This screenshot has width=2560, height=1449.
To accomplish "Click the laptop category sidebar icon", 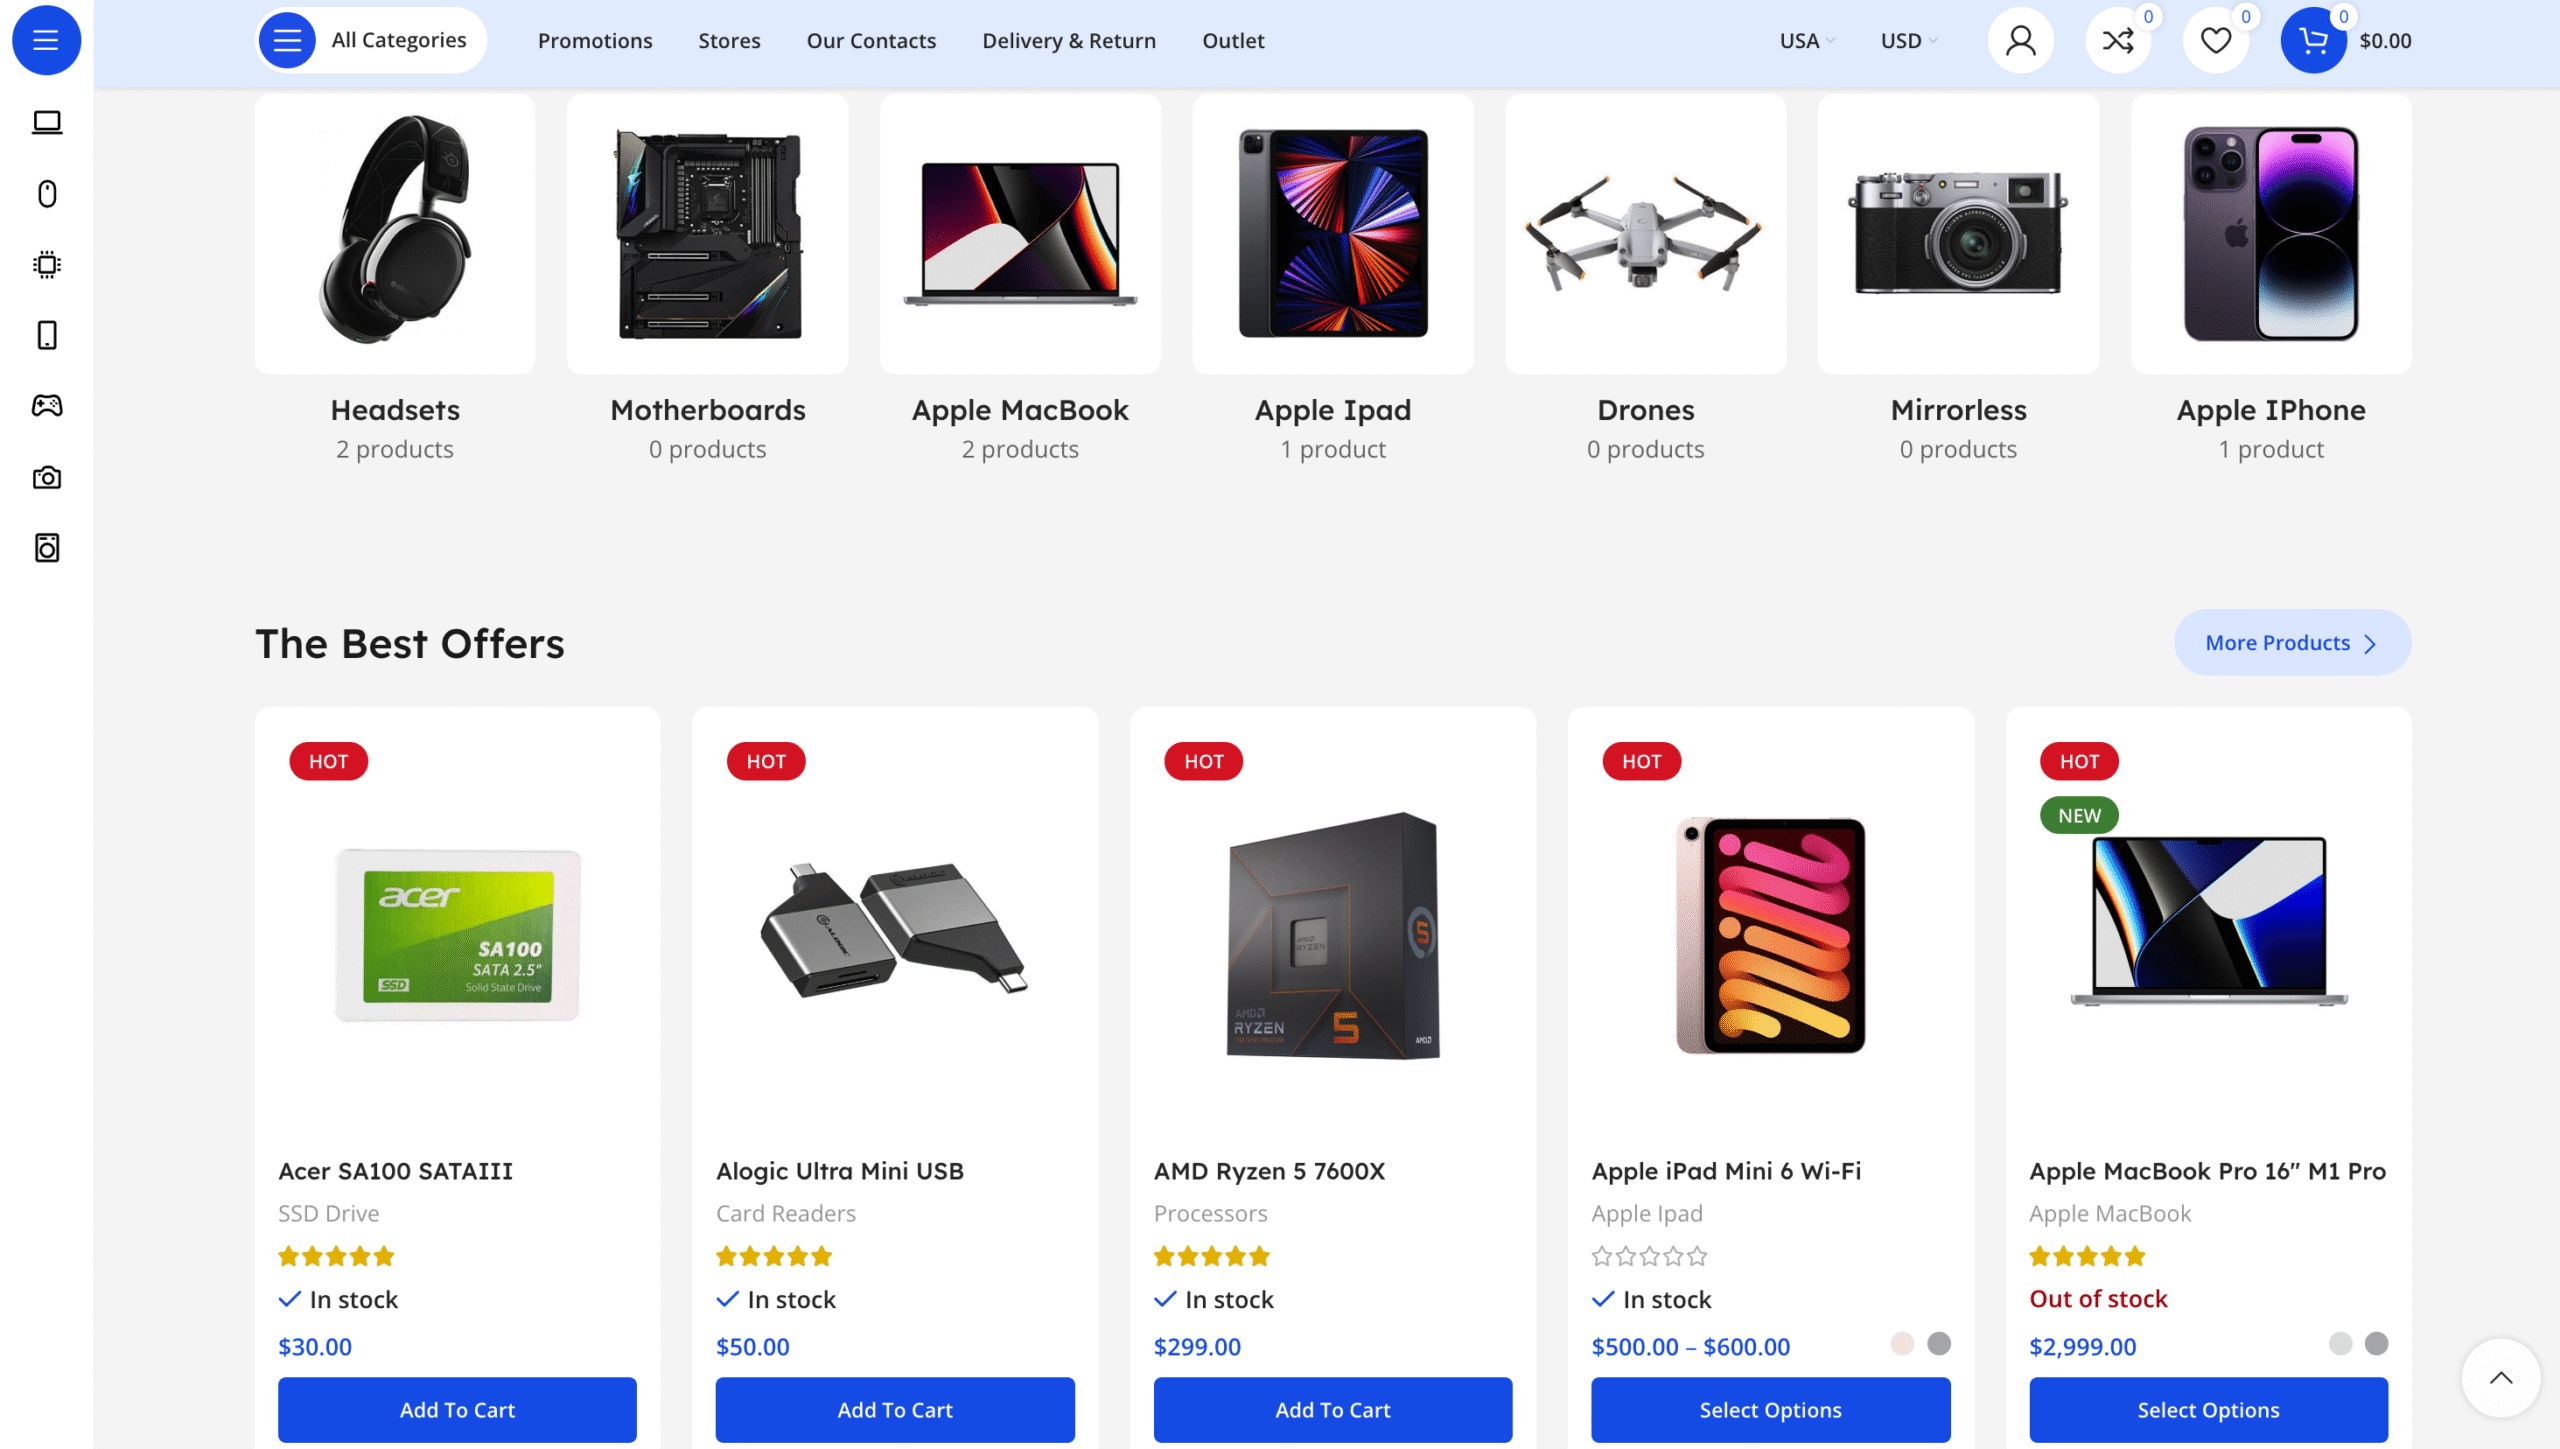I will [x=47, y=122].
